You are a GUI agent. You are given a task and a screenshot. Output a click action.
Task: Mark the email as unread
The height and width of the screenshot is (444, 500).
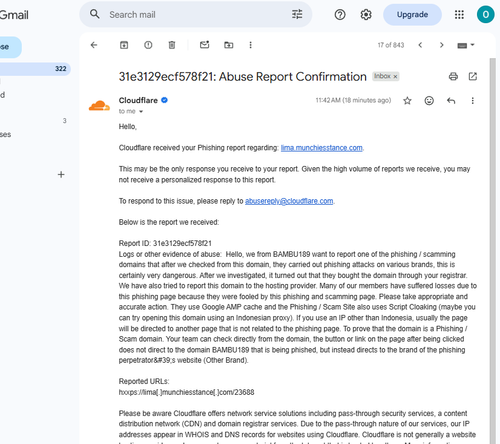204,45
